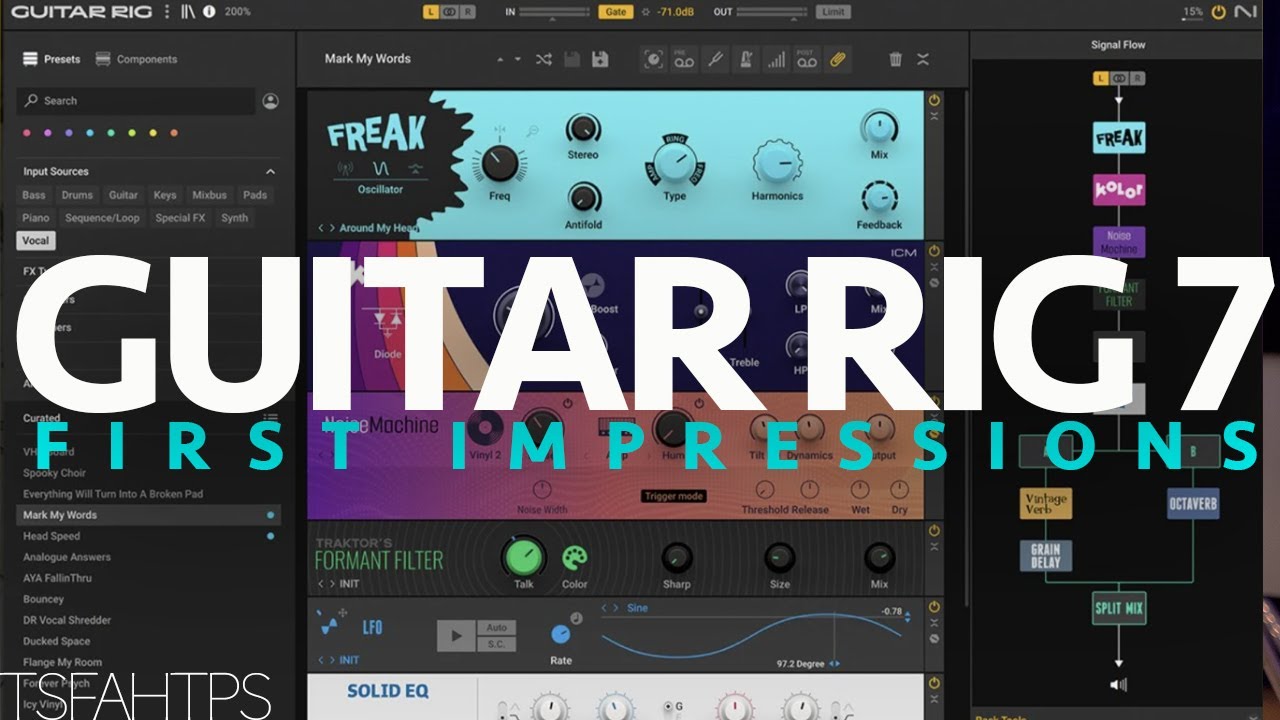1280x720 pixels.
Task: Open the PRE tape deck tool
Action: 684,60
